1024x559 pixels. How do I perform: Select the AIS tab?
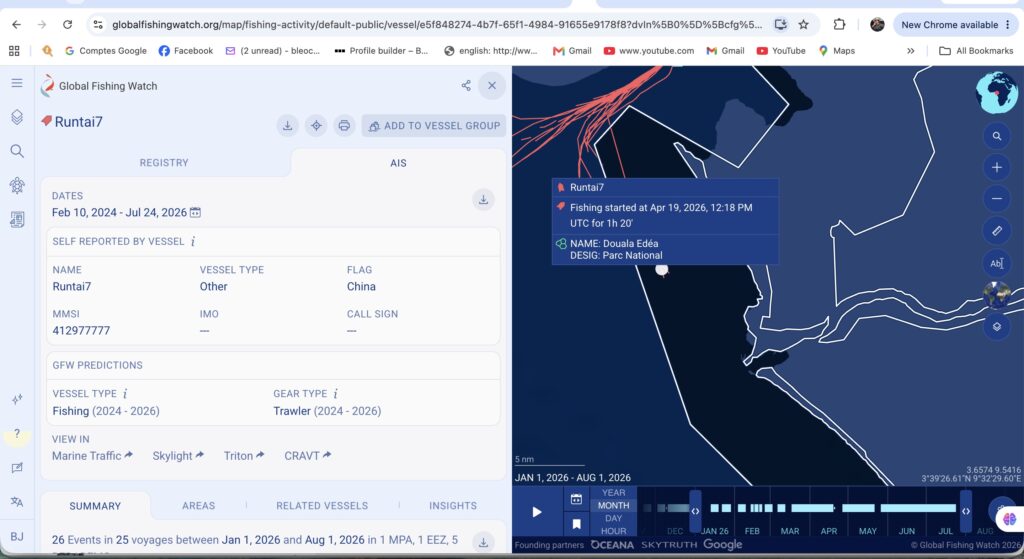coord(398,163)
